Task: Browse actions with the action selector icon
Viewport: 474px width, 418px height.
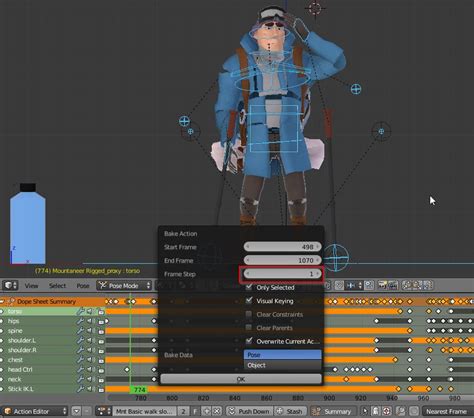Action: [x=104, y=411]
